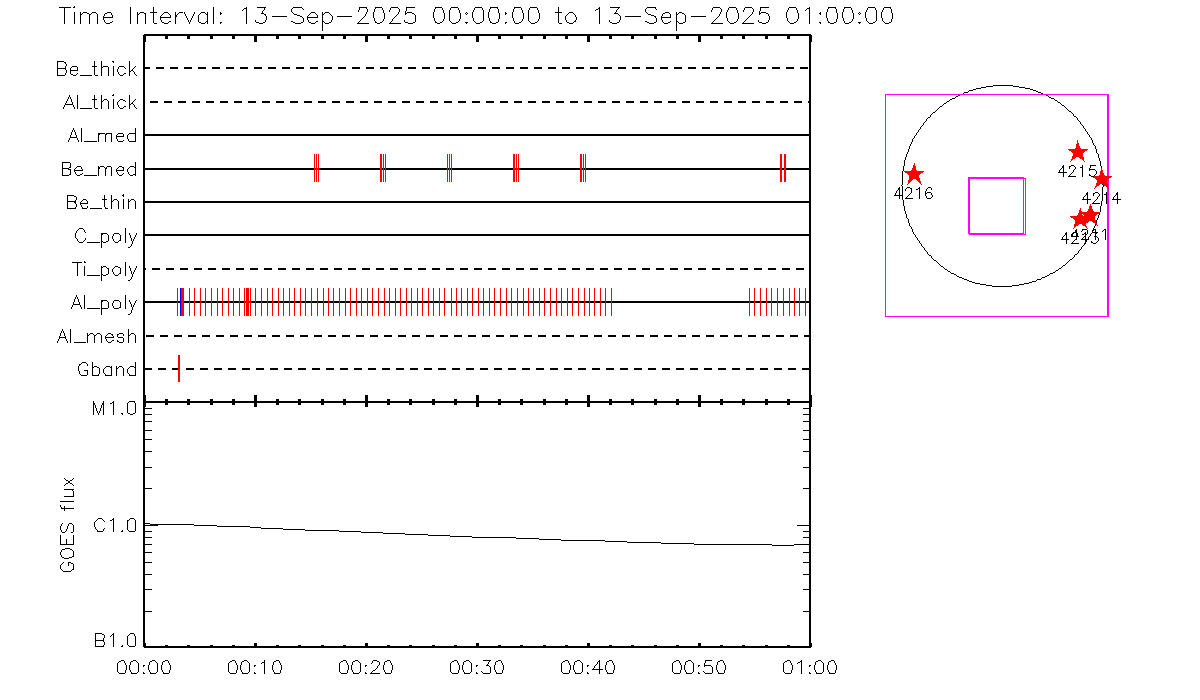Click the Be_med marker near 00:57

(x=783, y=168)
